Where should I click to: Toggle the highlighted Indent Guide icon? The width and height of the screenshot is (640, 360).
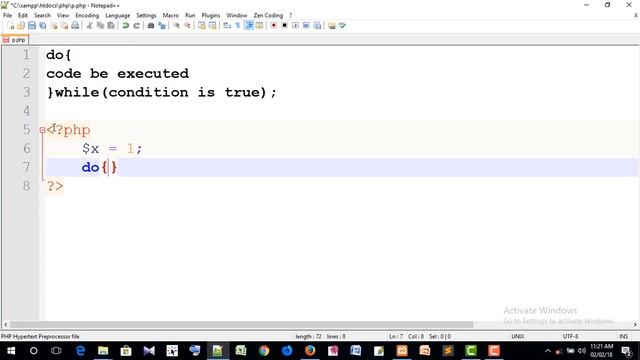click(249, 26)
